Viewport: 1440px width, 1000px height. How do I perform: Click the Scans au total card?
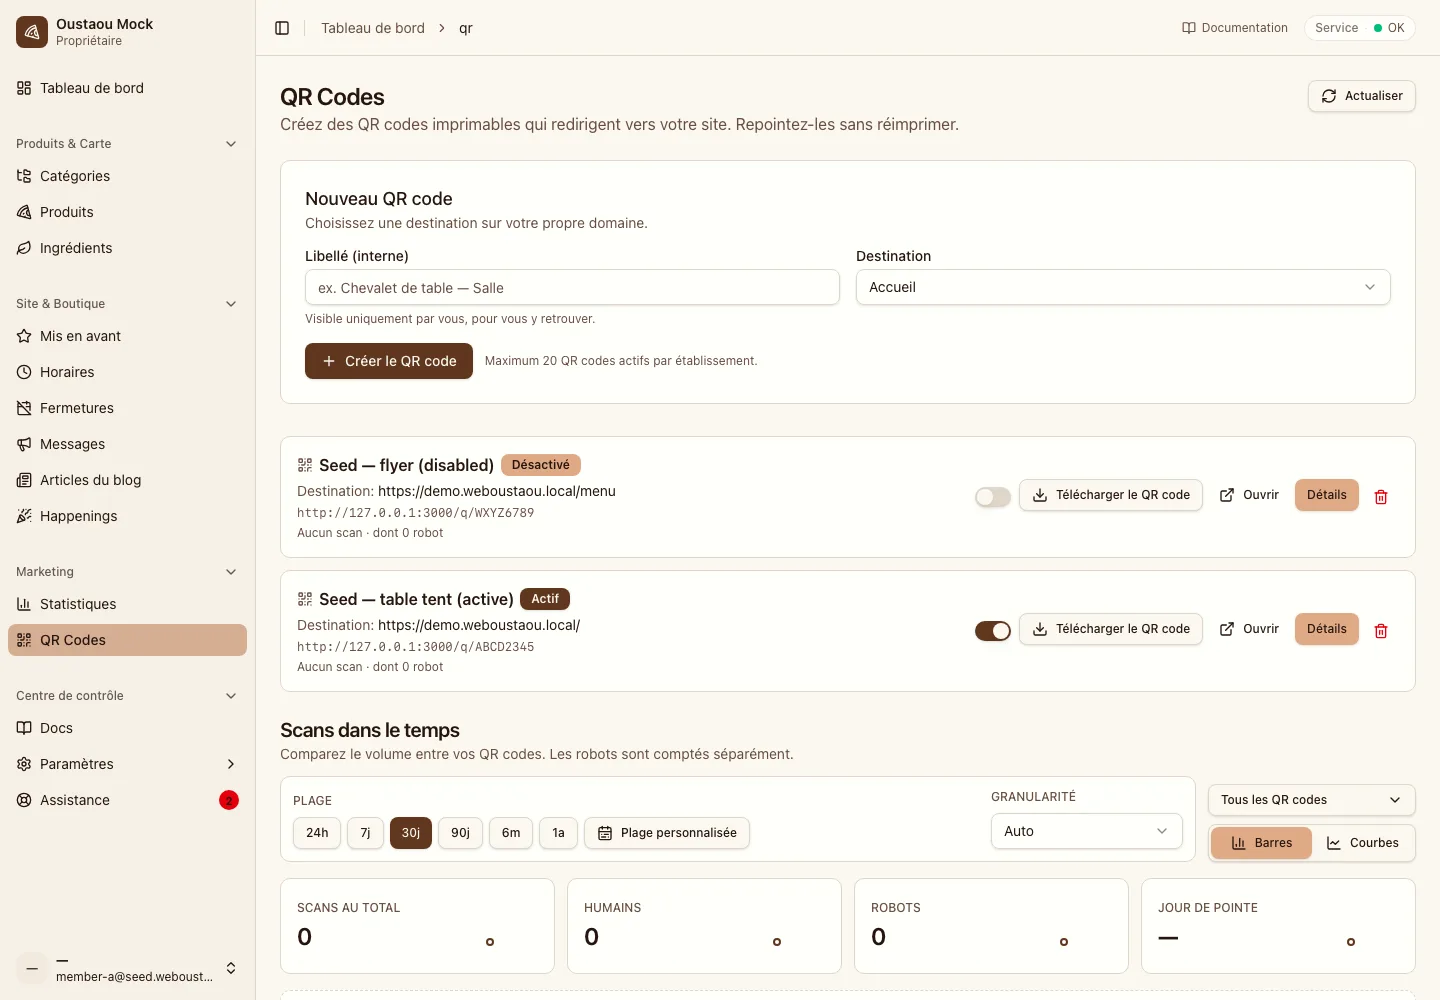pos(417,926)
